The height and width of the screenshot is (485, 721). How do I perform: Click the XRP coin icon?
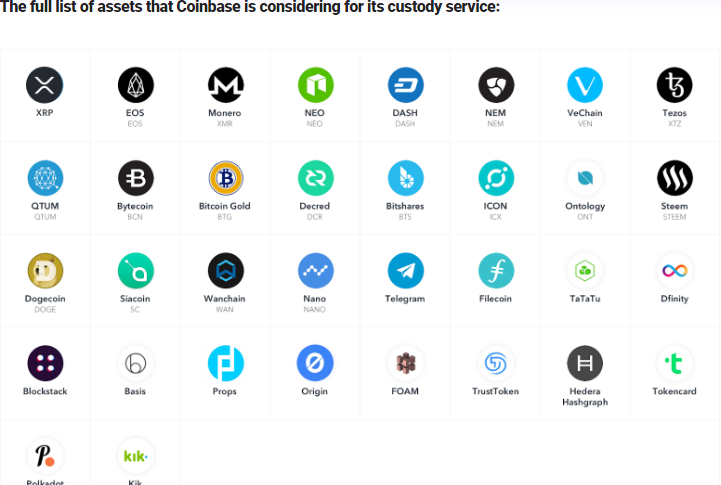pyautogui.click(x=45, y=85)
